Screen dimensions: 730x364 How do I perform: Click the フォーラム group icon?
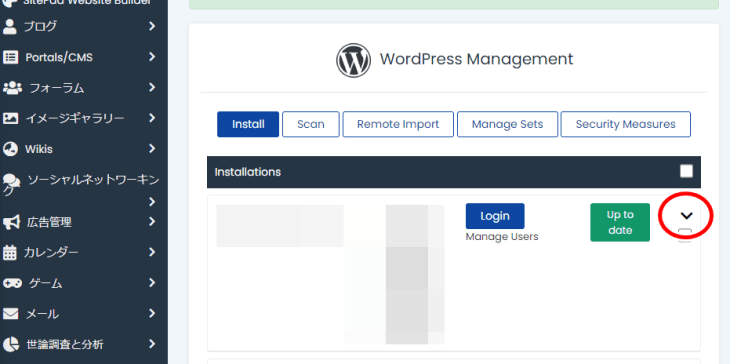click(x=12, y=88)
